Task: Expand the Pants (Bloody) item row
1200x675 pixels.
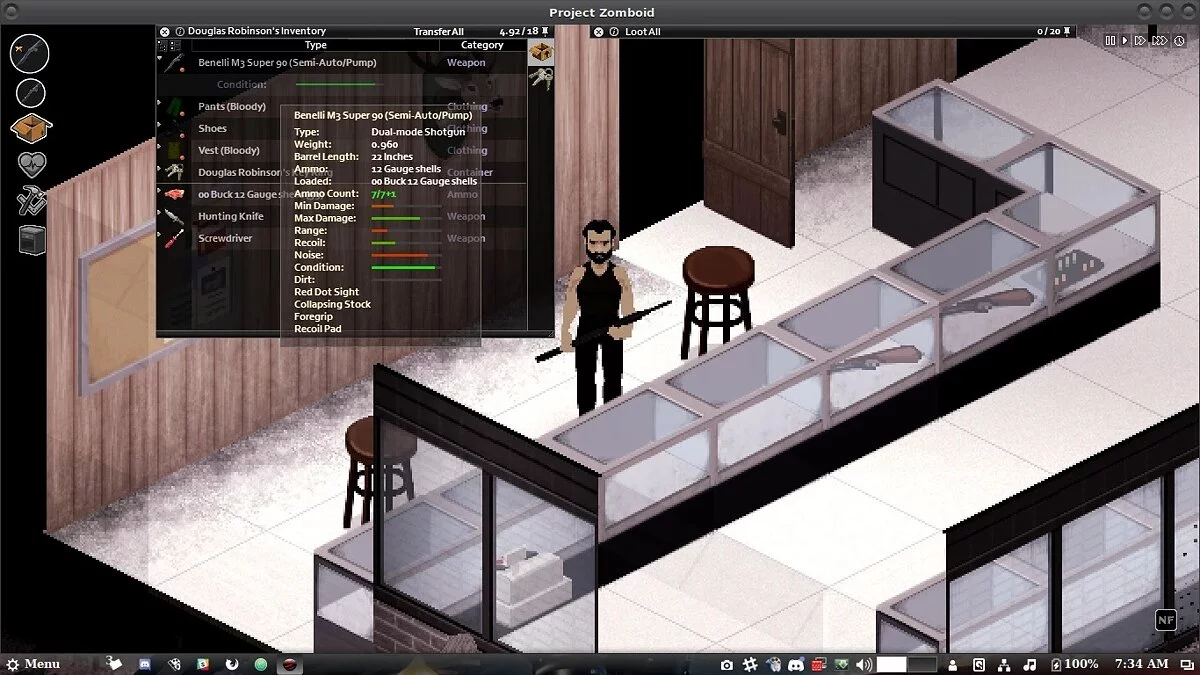Action: click(160, 103)
